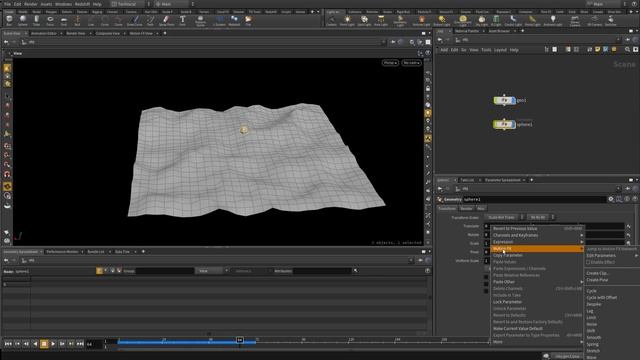This screenshot has width=640, height=360.
Task: Add an Ambient Light from shelf
Action: tap(553, 20)
